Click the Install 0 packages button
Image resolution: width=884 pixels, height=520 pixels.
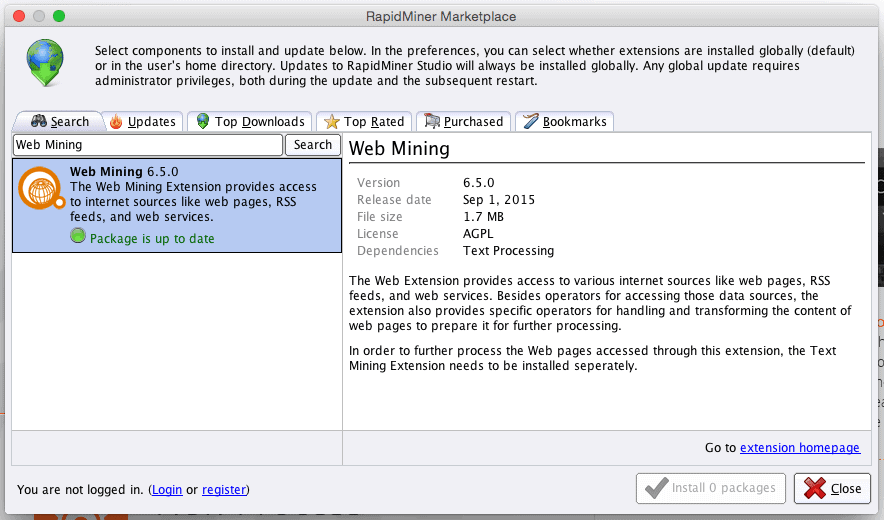710,488
